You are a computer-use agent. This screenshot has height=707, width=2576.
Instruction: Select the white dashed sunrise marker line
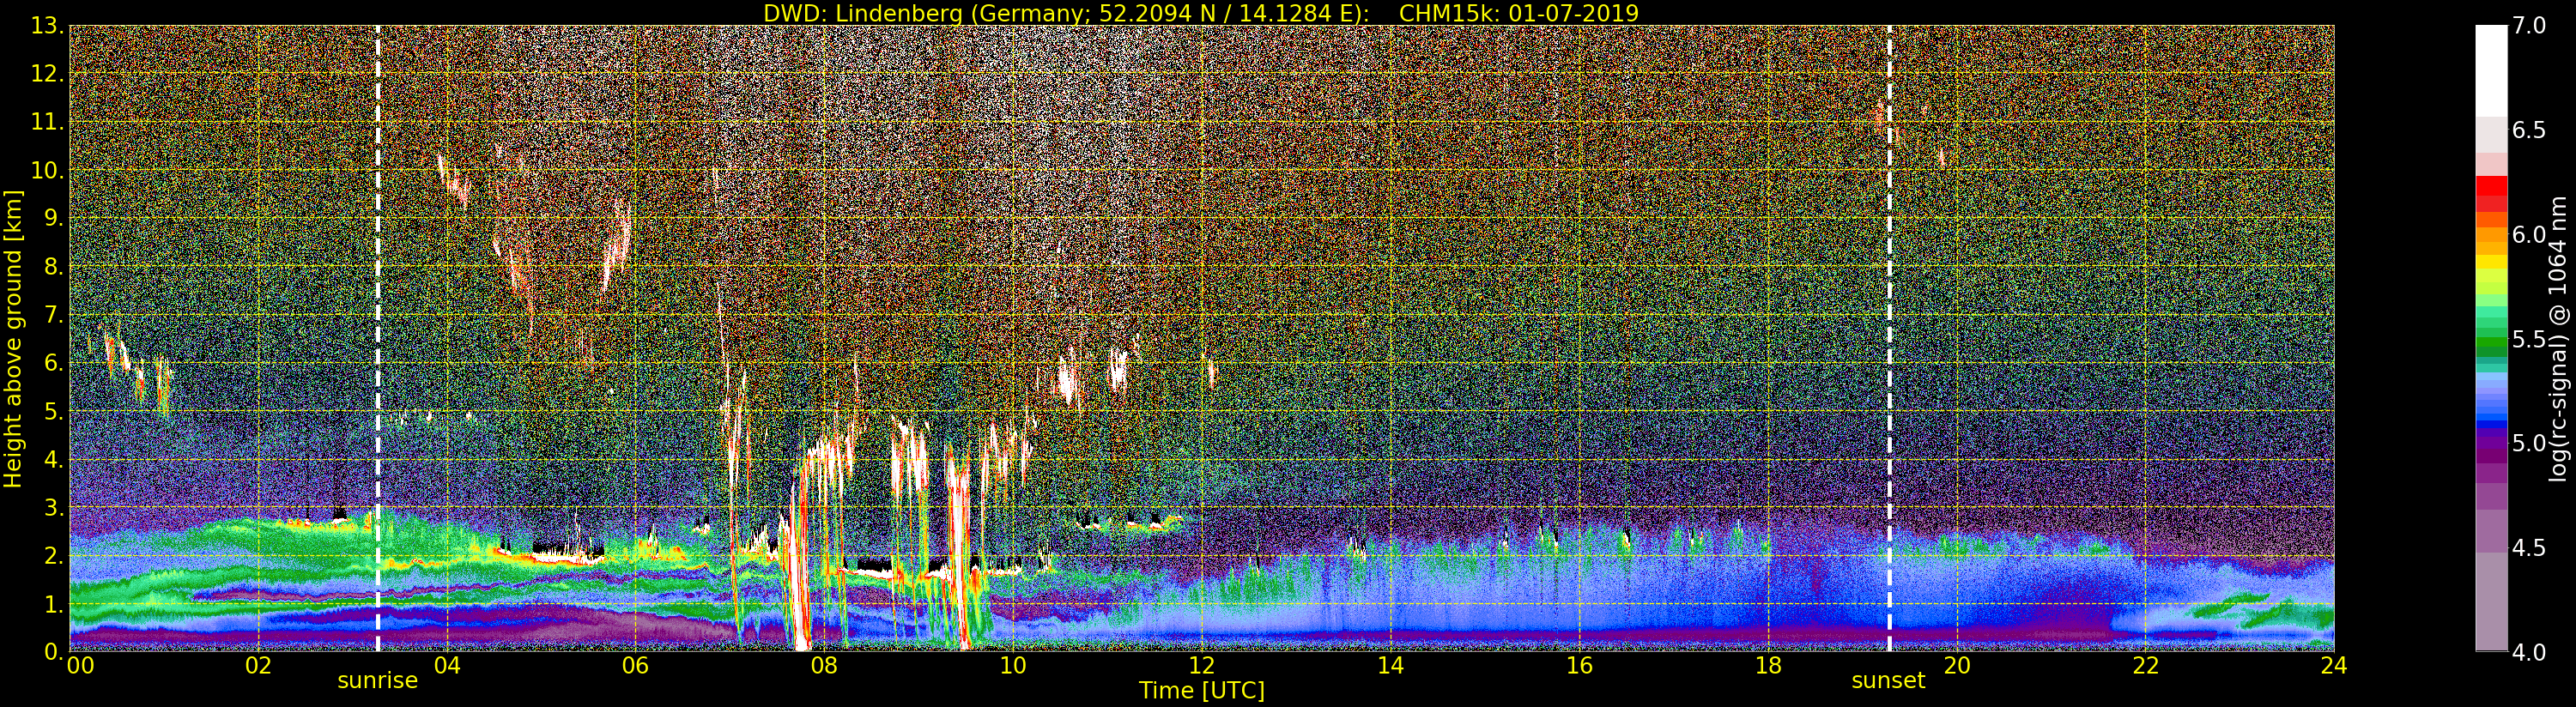(378, 338)
